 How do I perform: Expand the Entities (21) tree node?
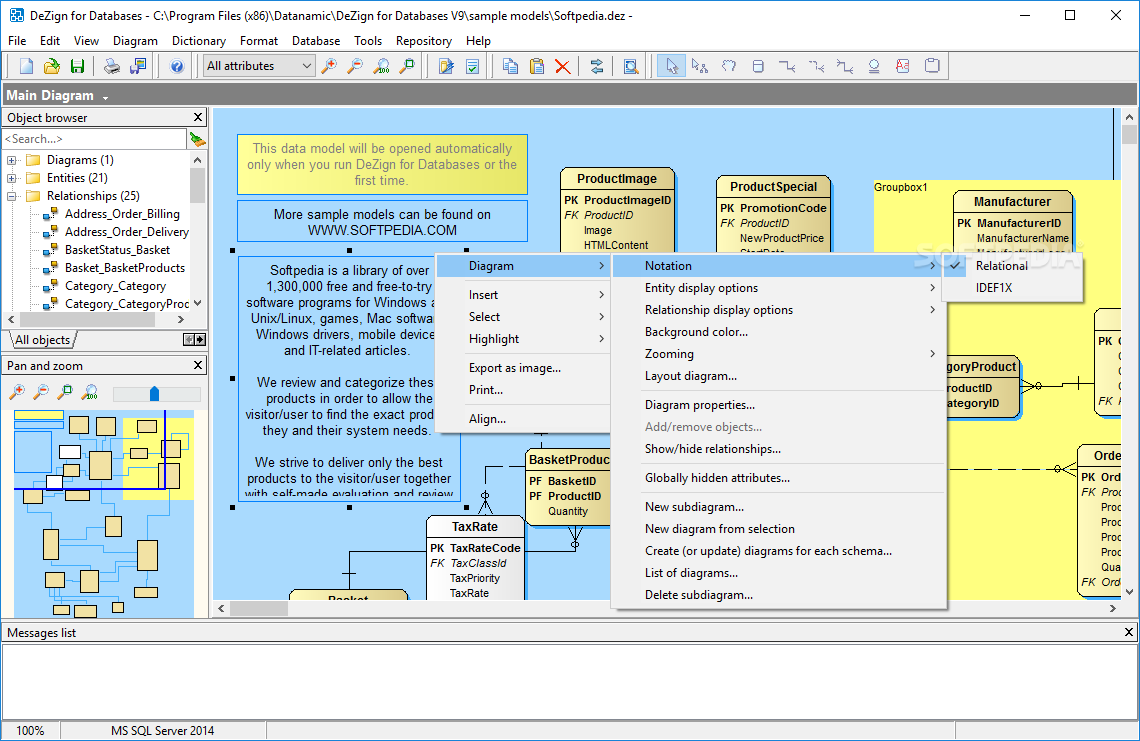click(12, 178)
